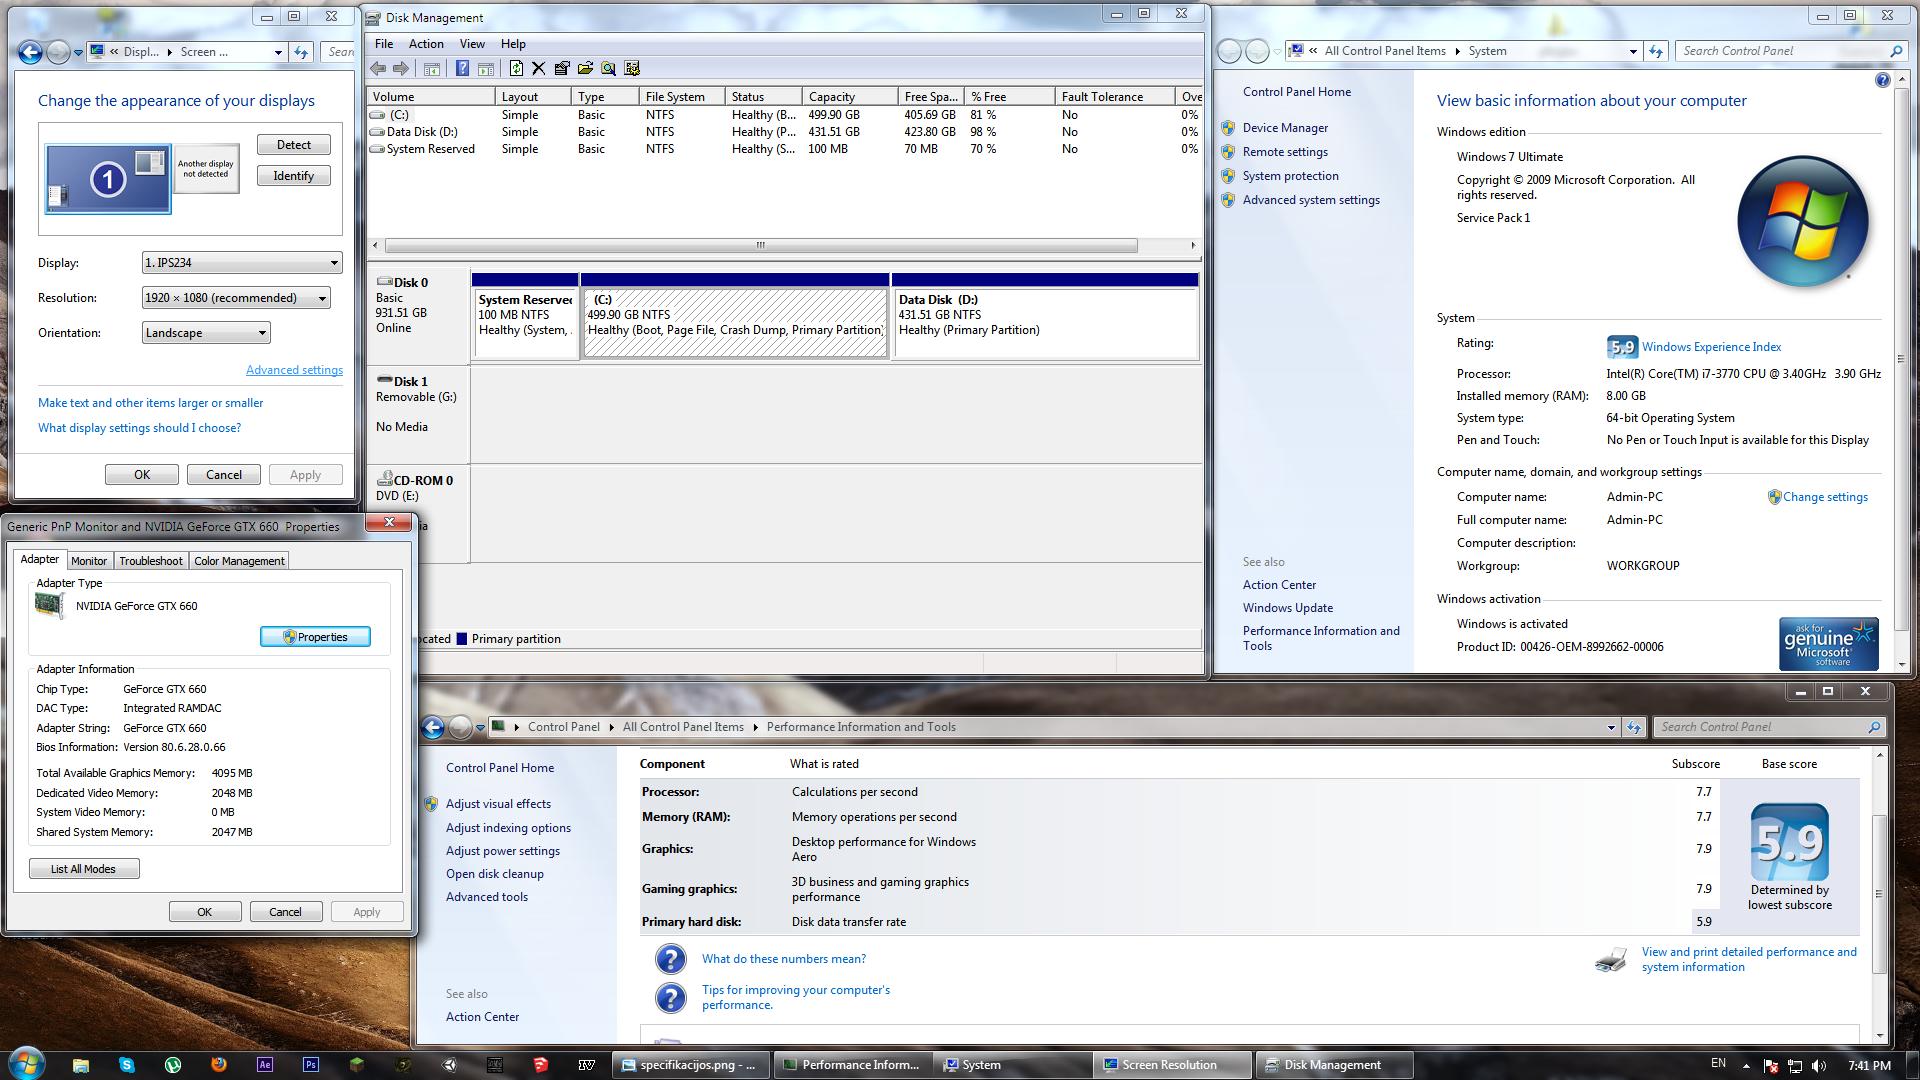The image size is (1920, 1080).
Task: Launch Firefox from the taskbar
Action: coord(219,1065)
